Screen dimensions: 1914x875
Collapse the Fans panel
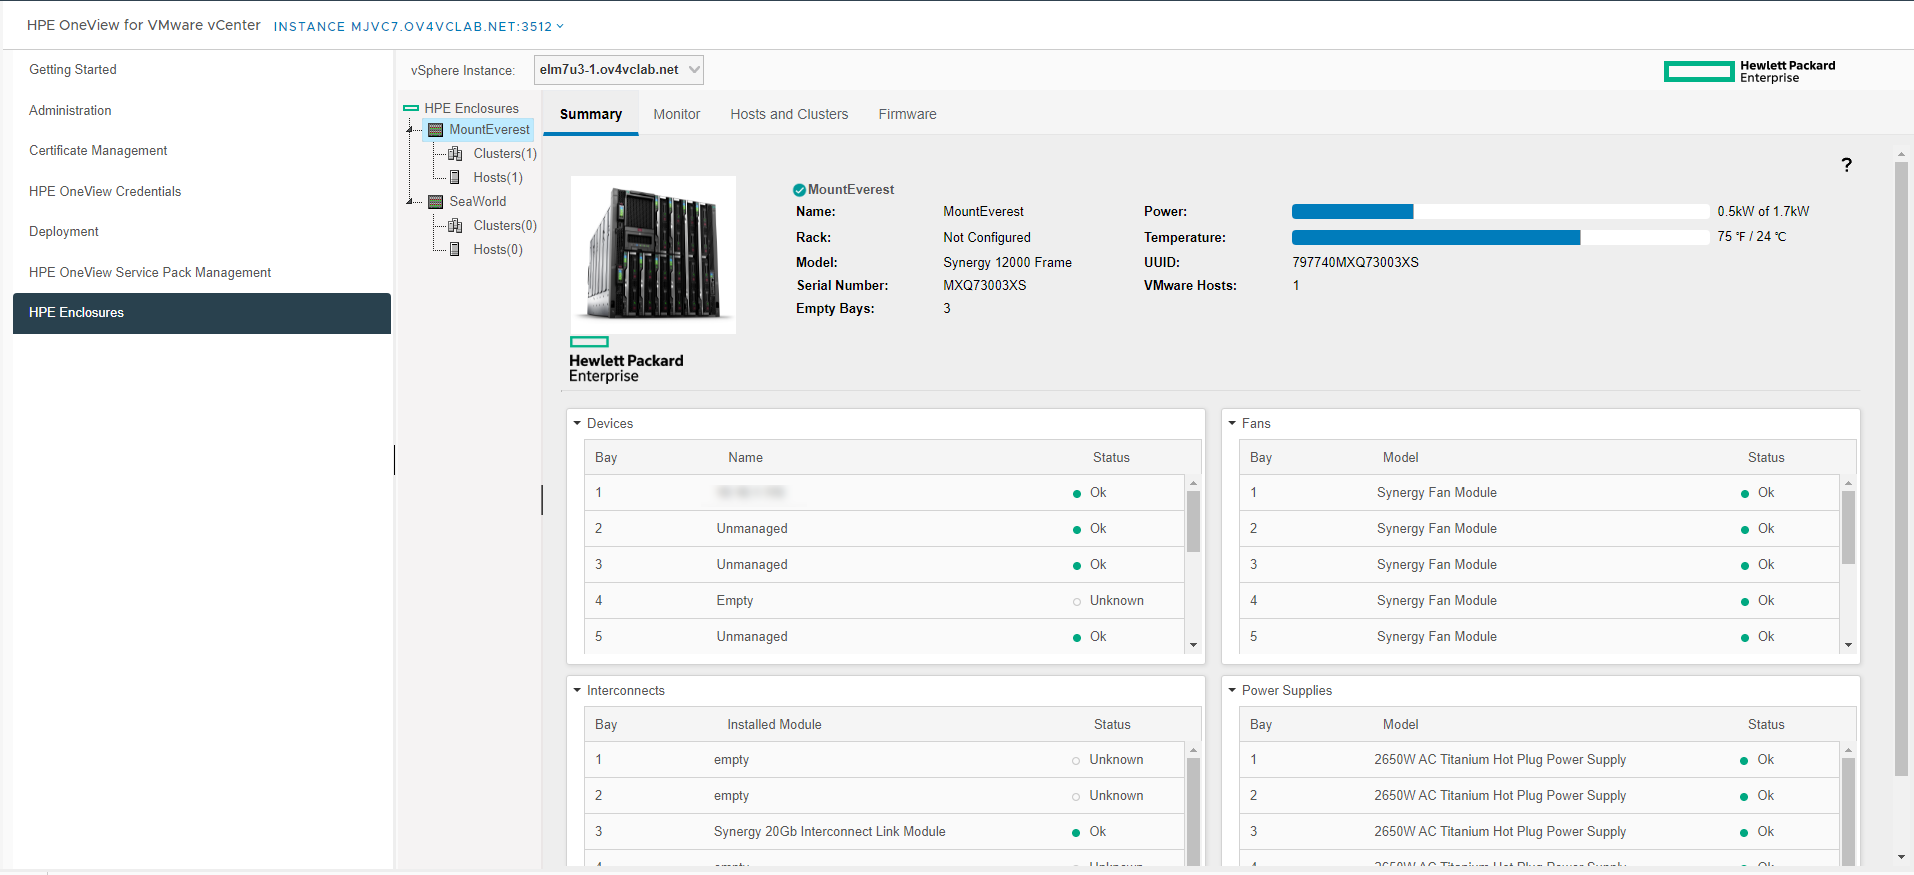pos(1232,424)
